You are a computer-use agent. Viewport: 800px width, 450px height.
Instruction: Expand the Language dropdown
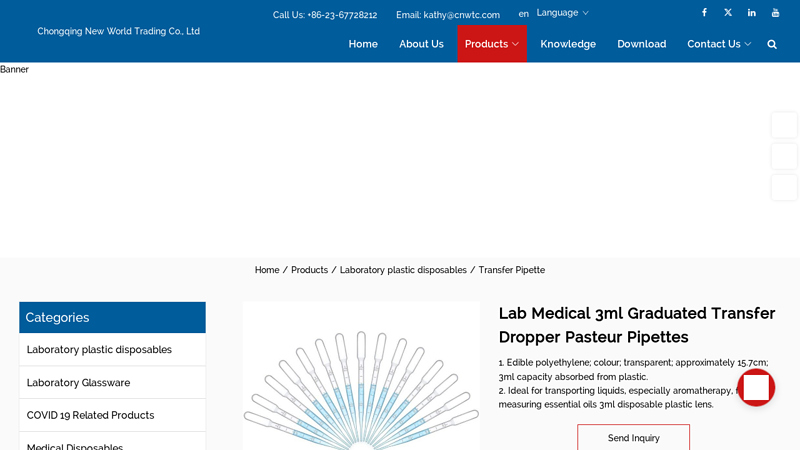(x=562, y=13)
